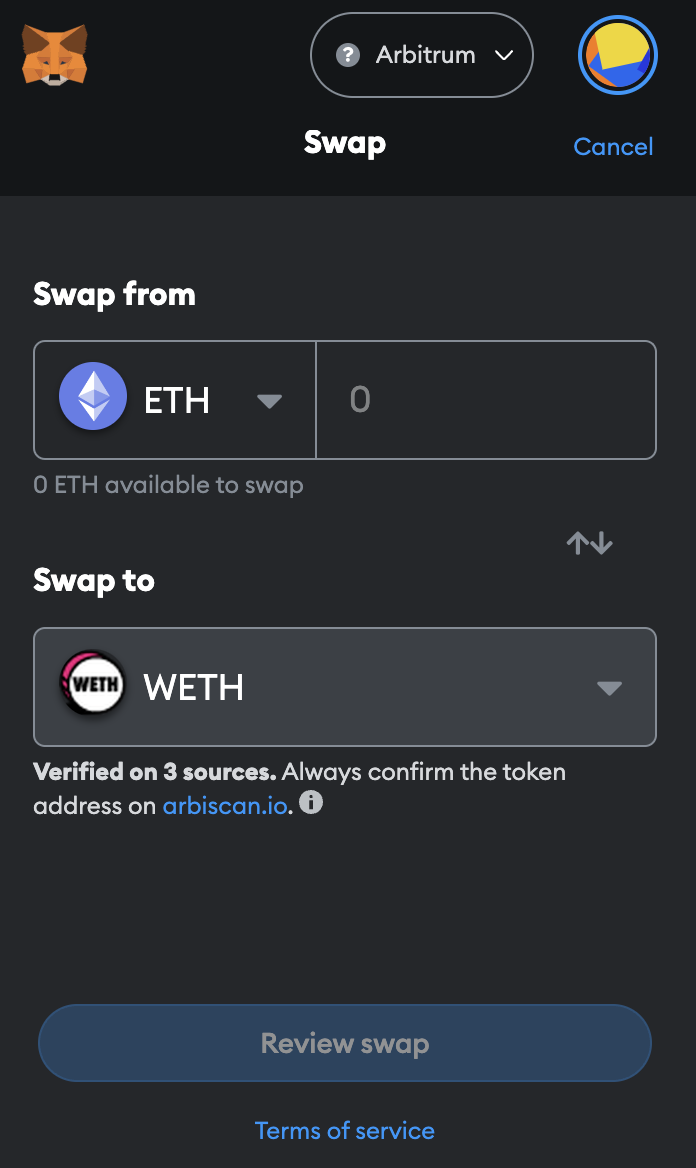This screenshot has width=696, height=1168.
Task: Click the MetaMask fox logo
Action: click(x=54, y=55)
